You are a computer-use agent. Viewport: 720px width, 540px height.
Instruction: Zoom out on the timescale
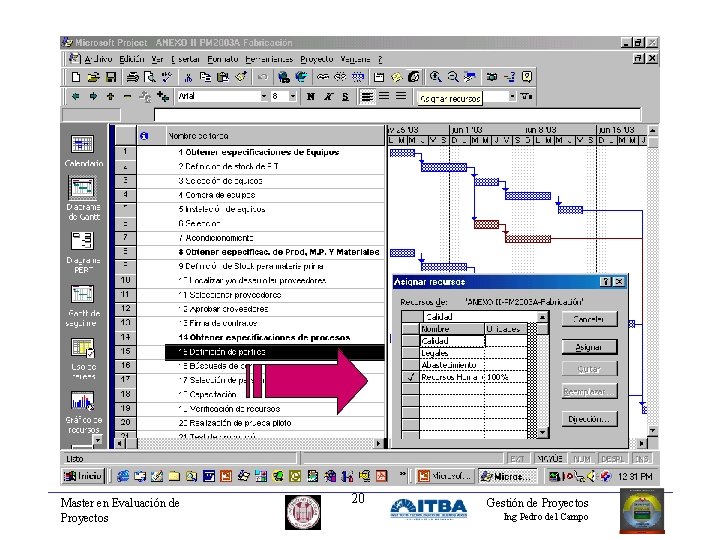453,77
